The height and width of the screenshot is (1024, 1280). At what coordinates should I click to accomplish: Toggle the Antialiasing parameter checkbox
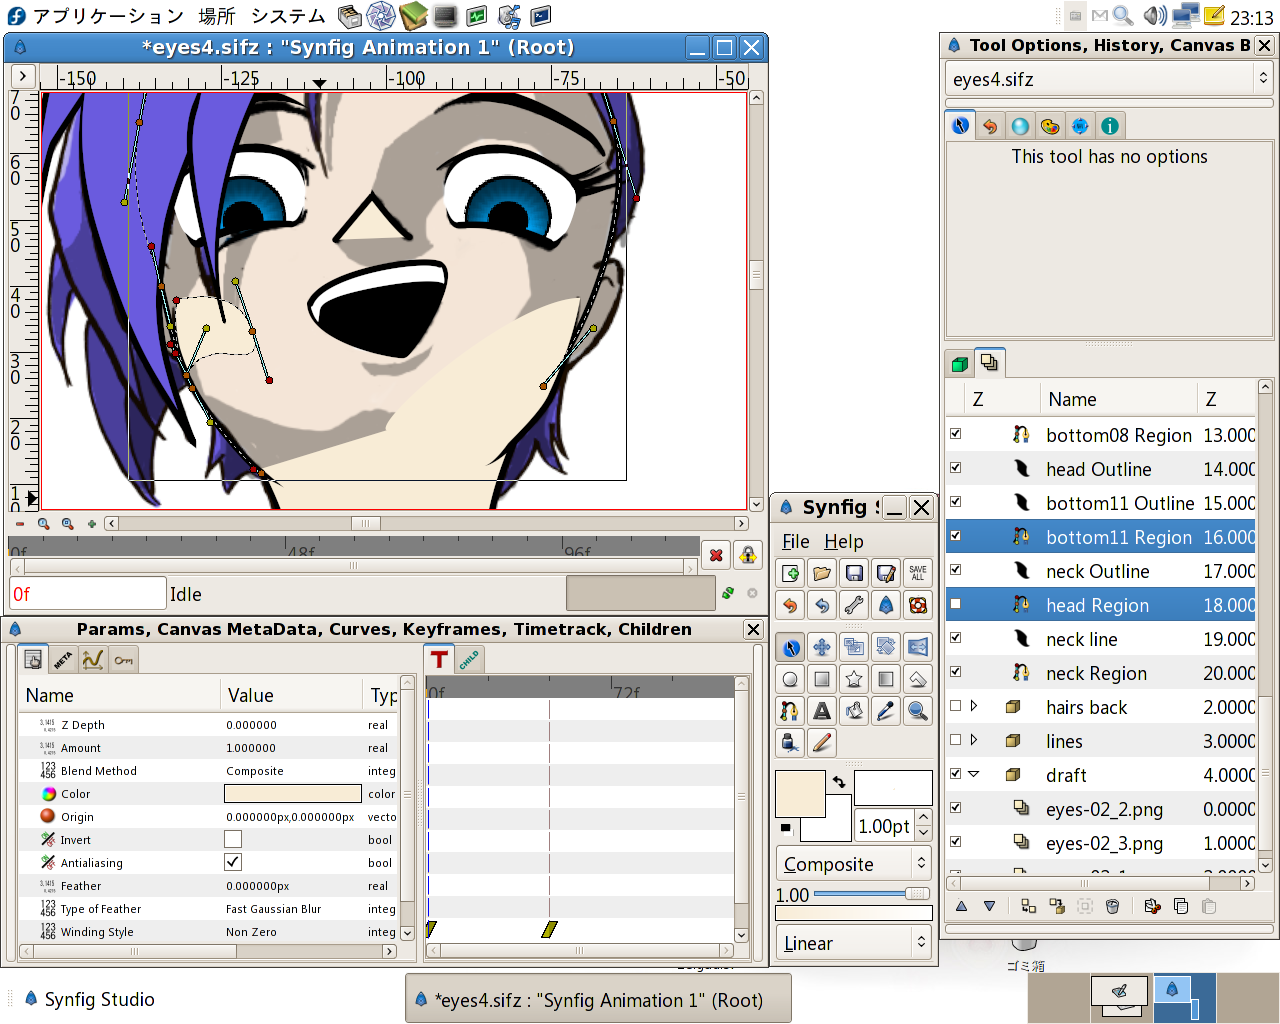pyautogui.click(x=233, y=862)
